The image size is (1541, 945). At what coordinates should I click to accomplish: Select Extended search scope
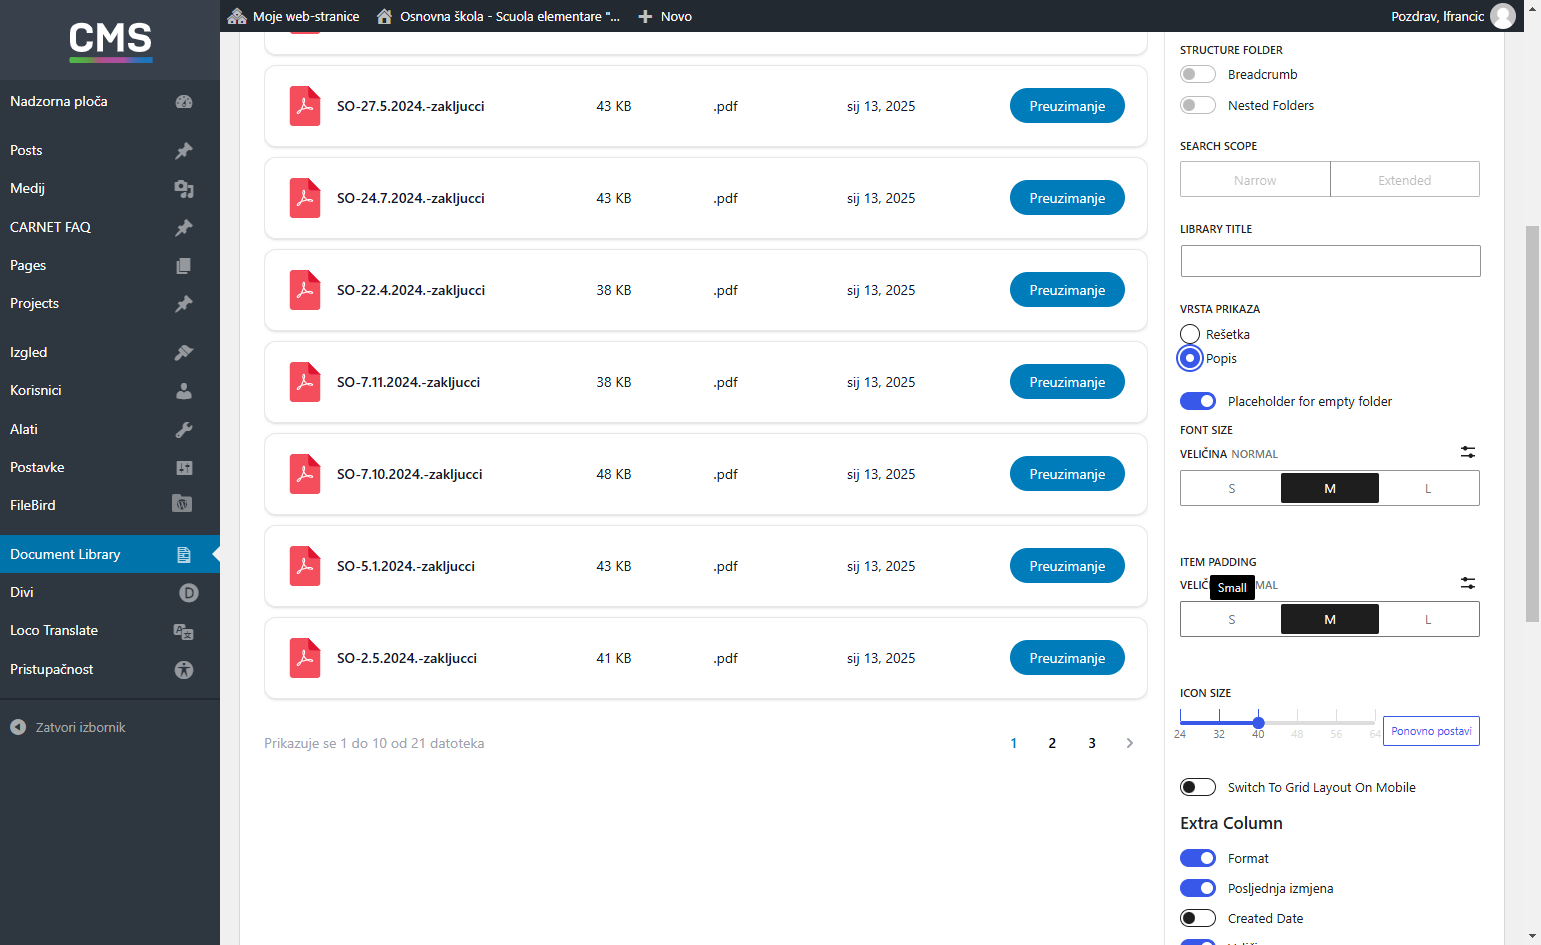click(x=1405, y=180)
